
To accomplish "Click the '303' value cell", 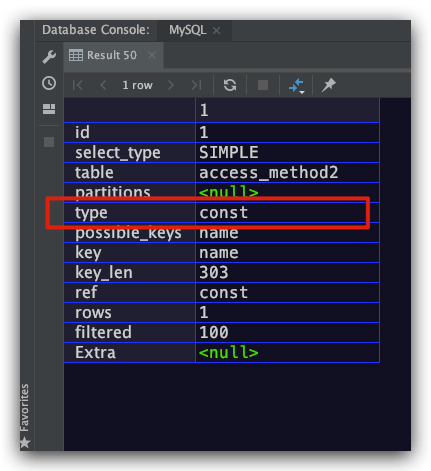I will 287,273.
